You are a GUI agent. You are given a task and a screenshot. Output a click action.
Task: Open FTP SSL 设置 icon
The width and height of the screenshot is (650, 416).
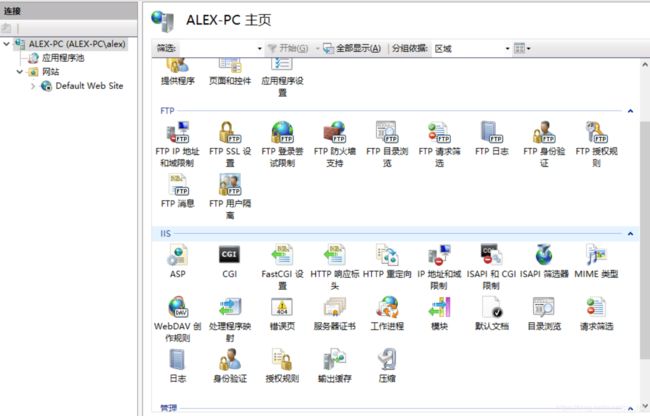(230, 144)
